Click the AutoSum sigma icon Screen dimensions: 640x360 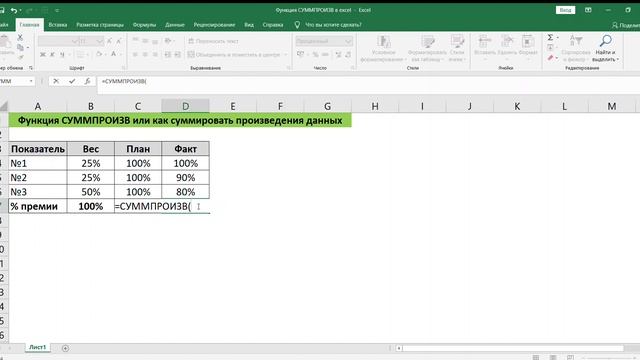point(550,38)
